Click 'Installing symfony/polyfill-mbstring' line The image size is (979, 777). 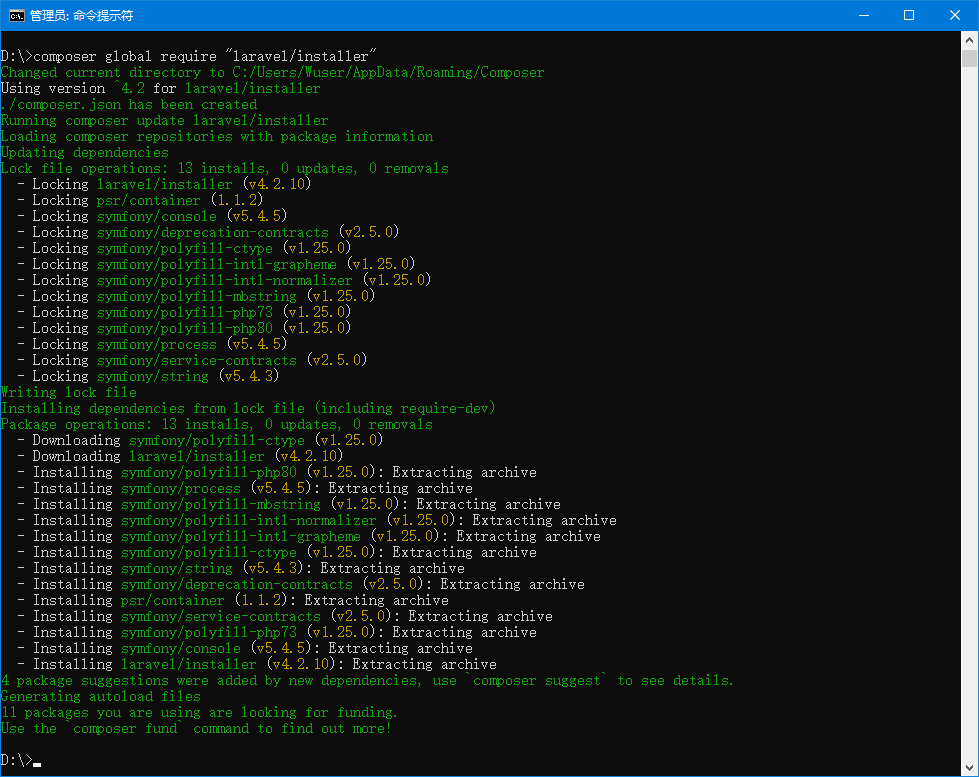click(289, 504)
